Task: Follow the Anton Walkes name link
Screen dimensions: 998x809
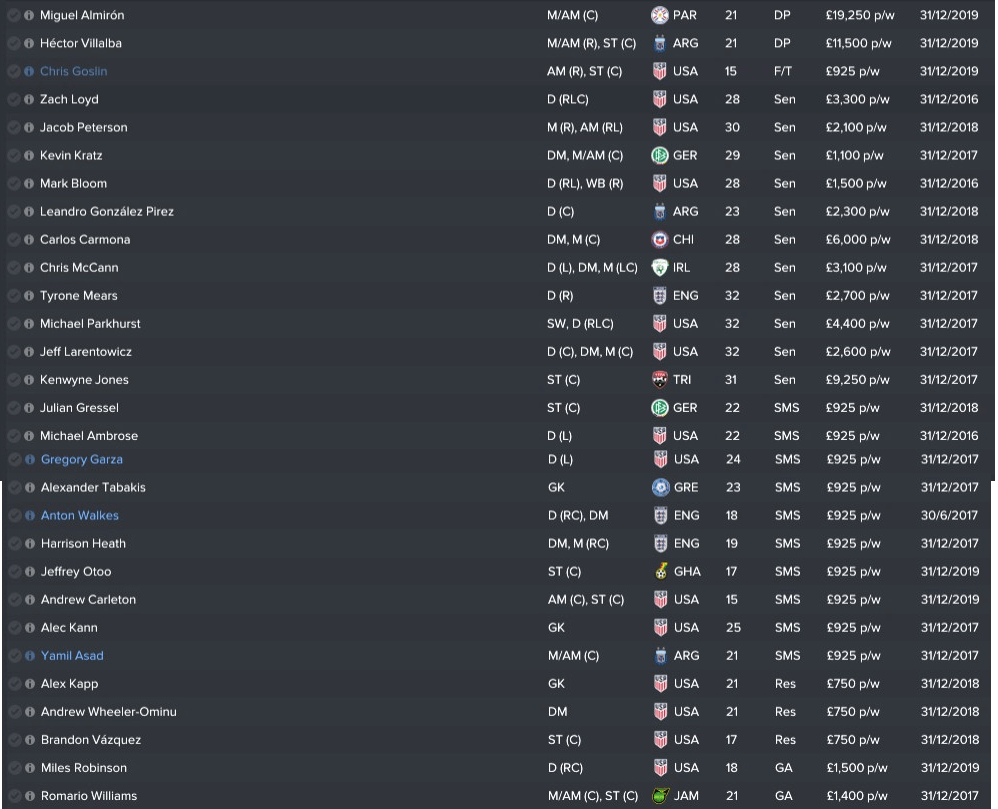Action: (x=80, y=516)
